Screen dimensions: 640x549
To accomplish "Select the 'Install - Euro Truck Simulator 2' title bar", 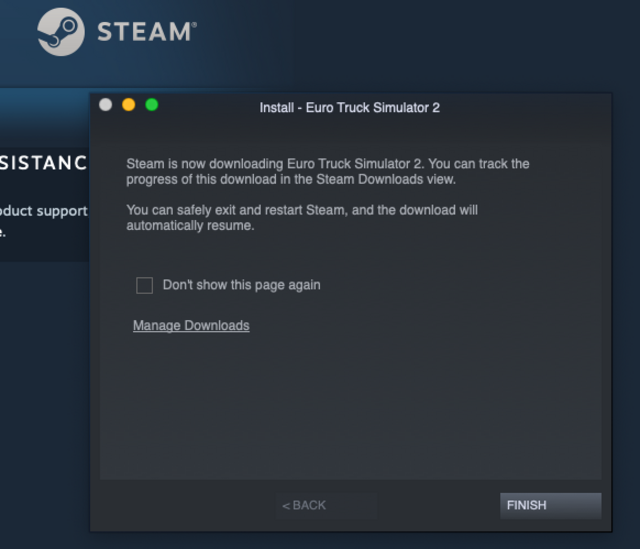I will click(350, 107).
